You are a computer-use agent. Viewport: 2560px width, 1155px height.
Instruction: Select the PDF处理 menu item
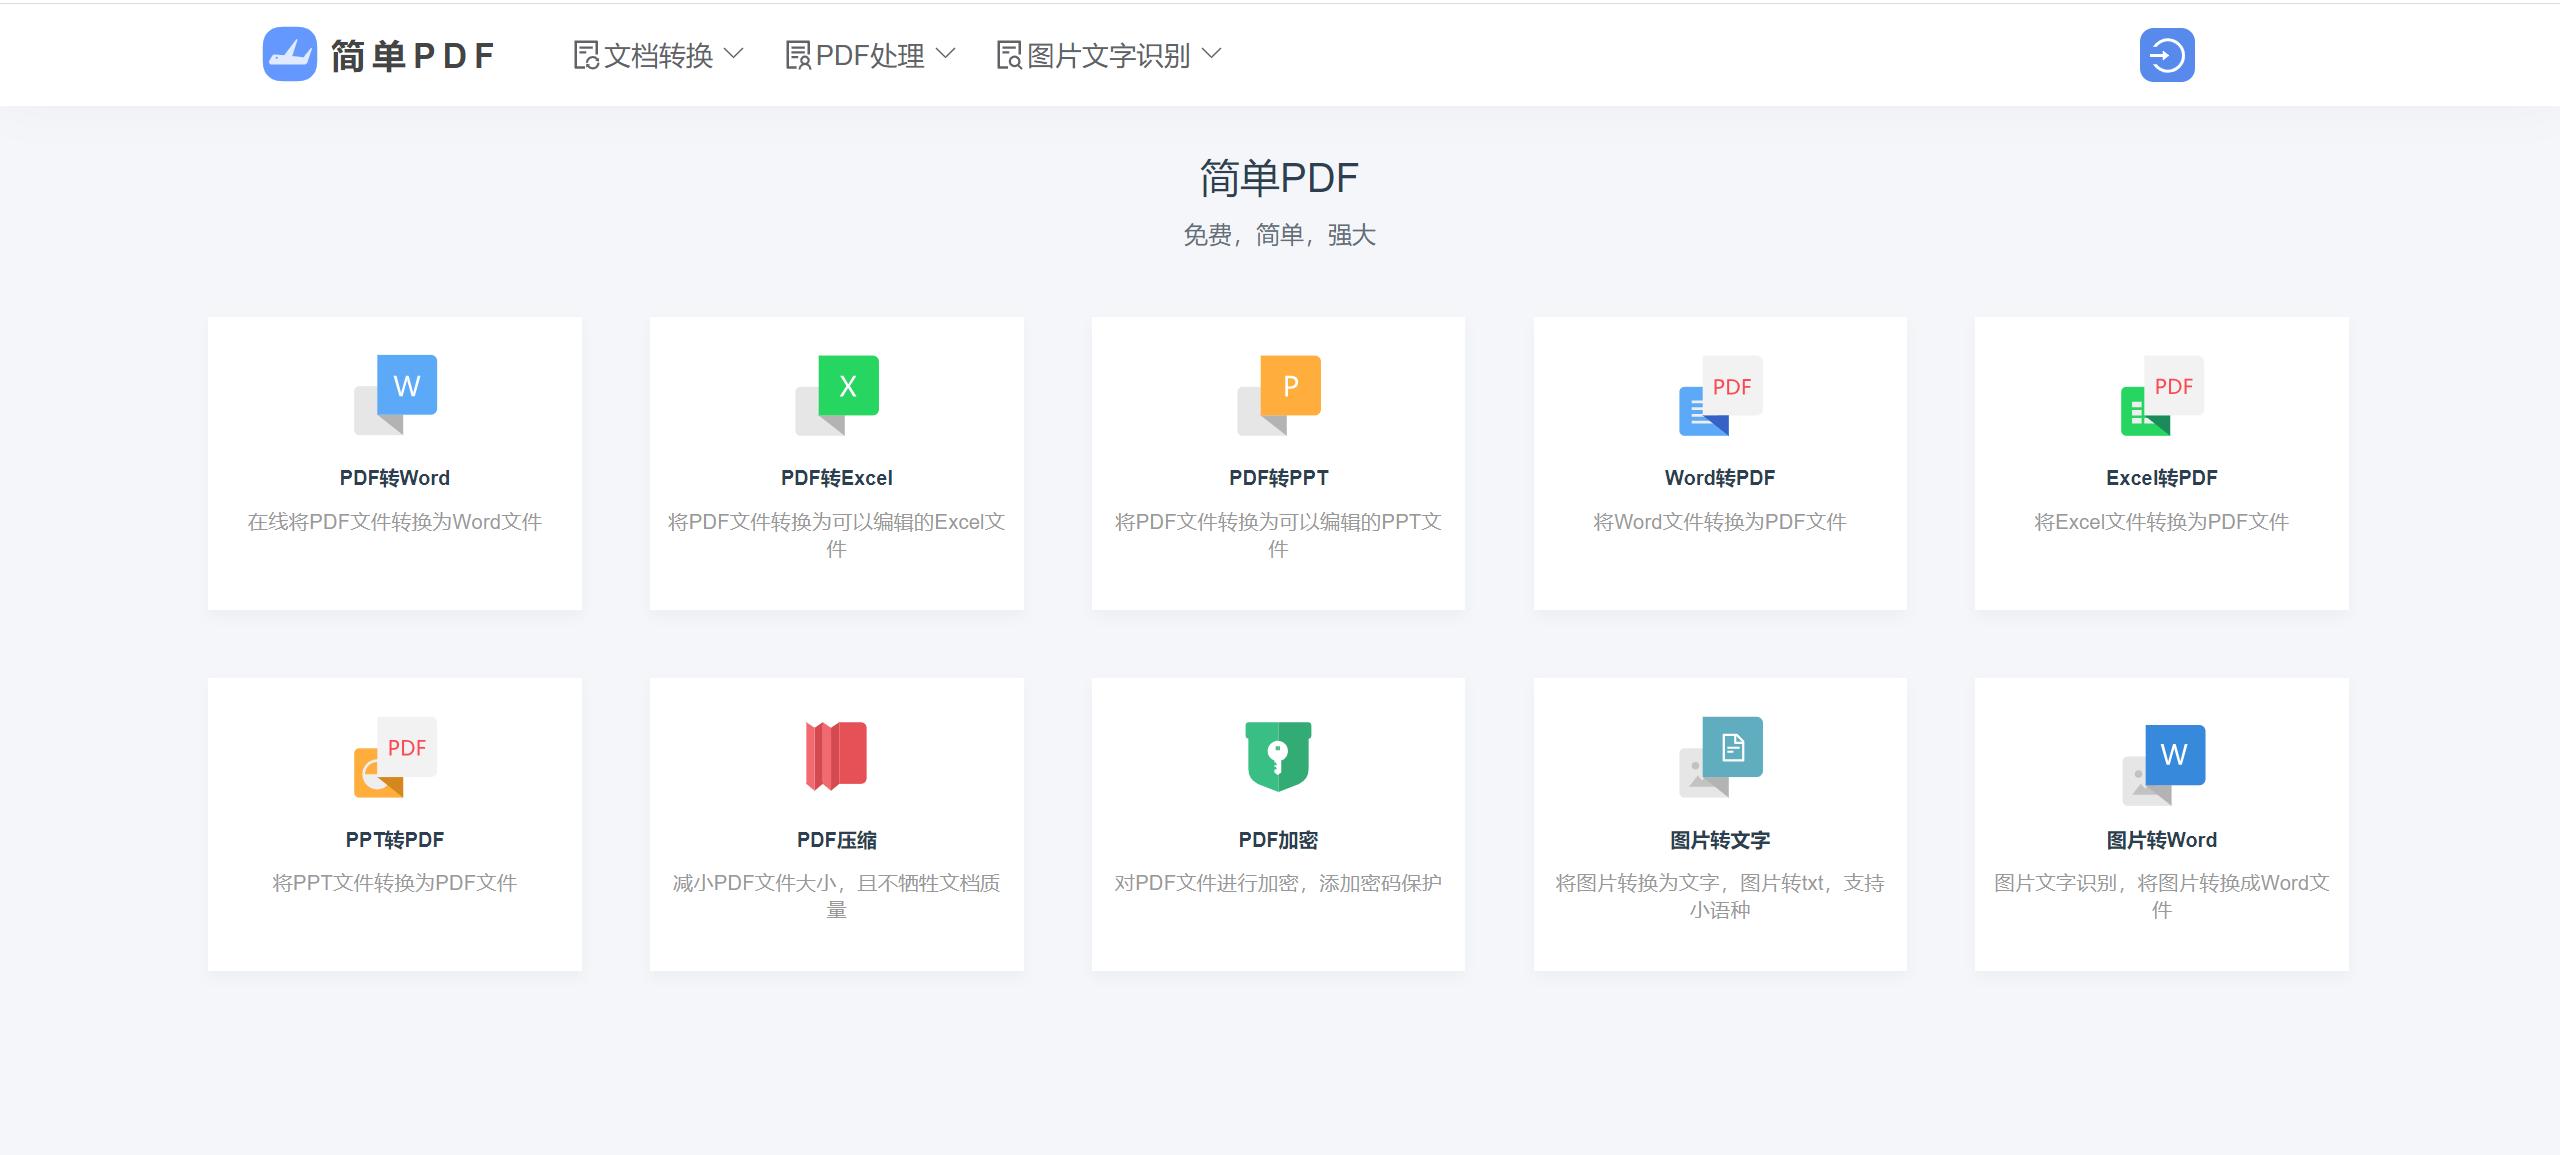coord(870,54)
